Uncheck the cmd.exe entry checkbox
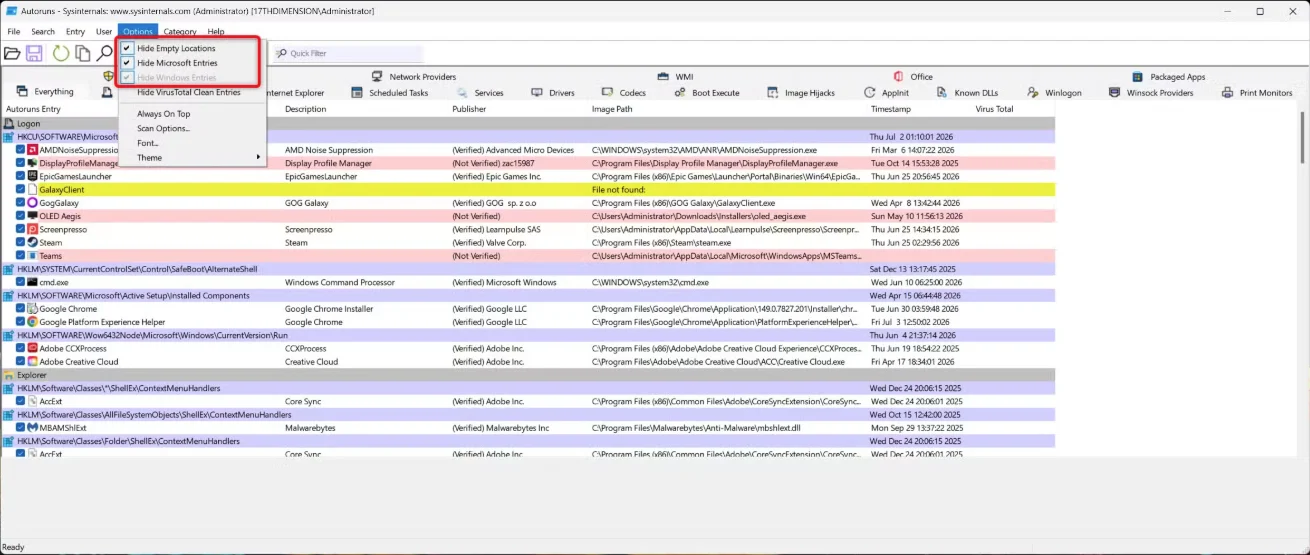1310x555 pixels. [x=20, y=282]
